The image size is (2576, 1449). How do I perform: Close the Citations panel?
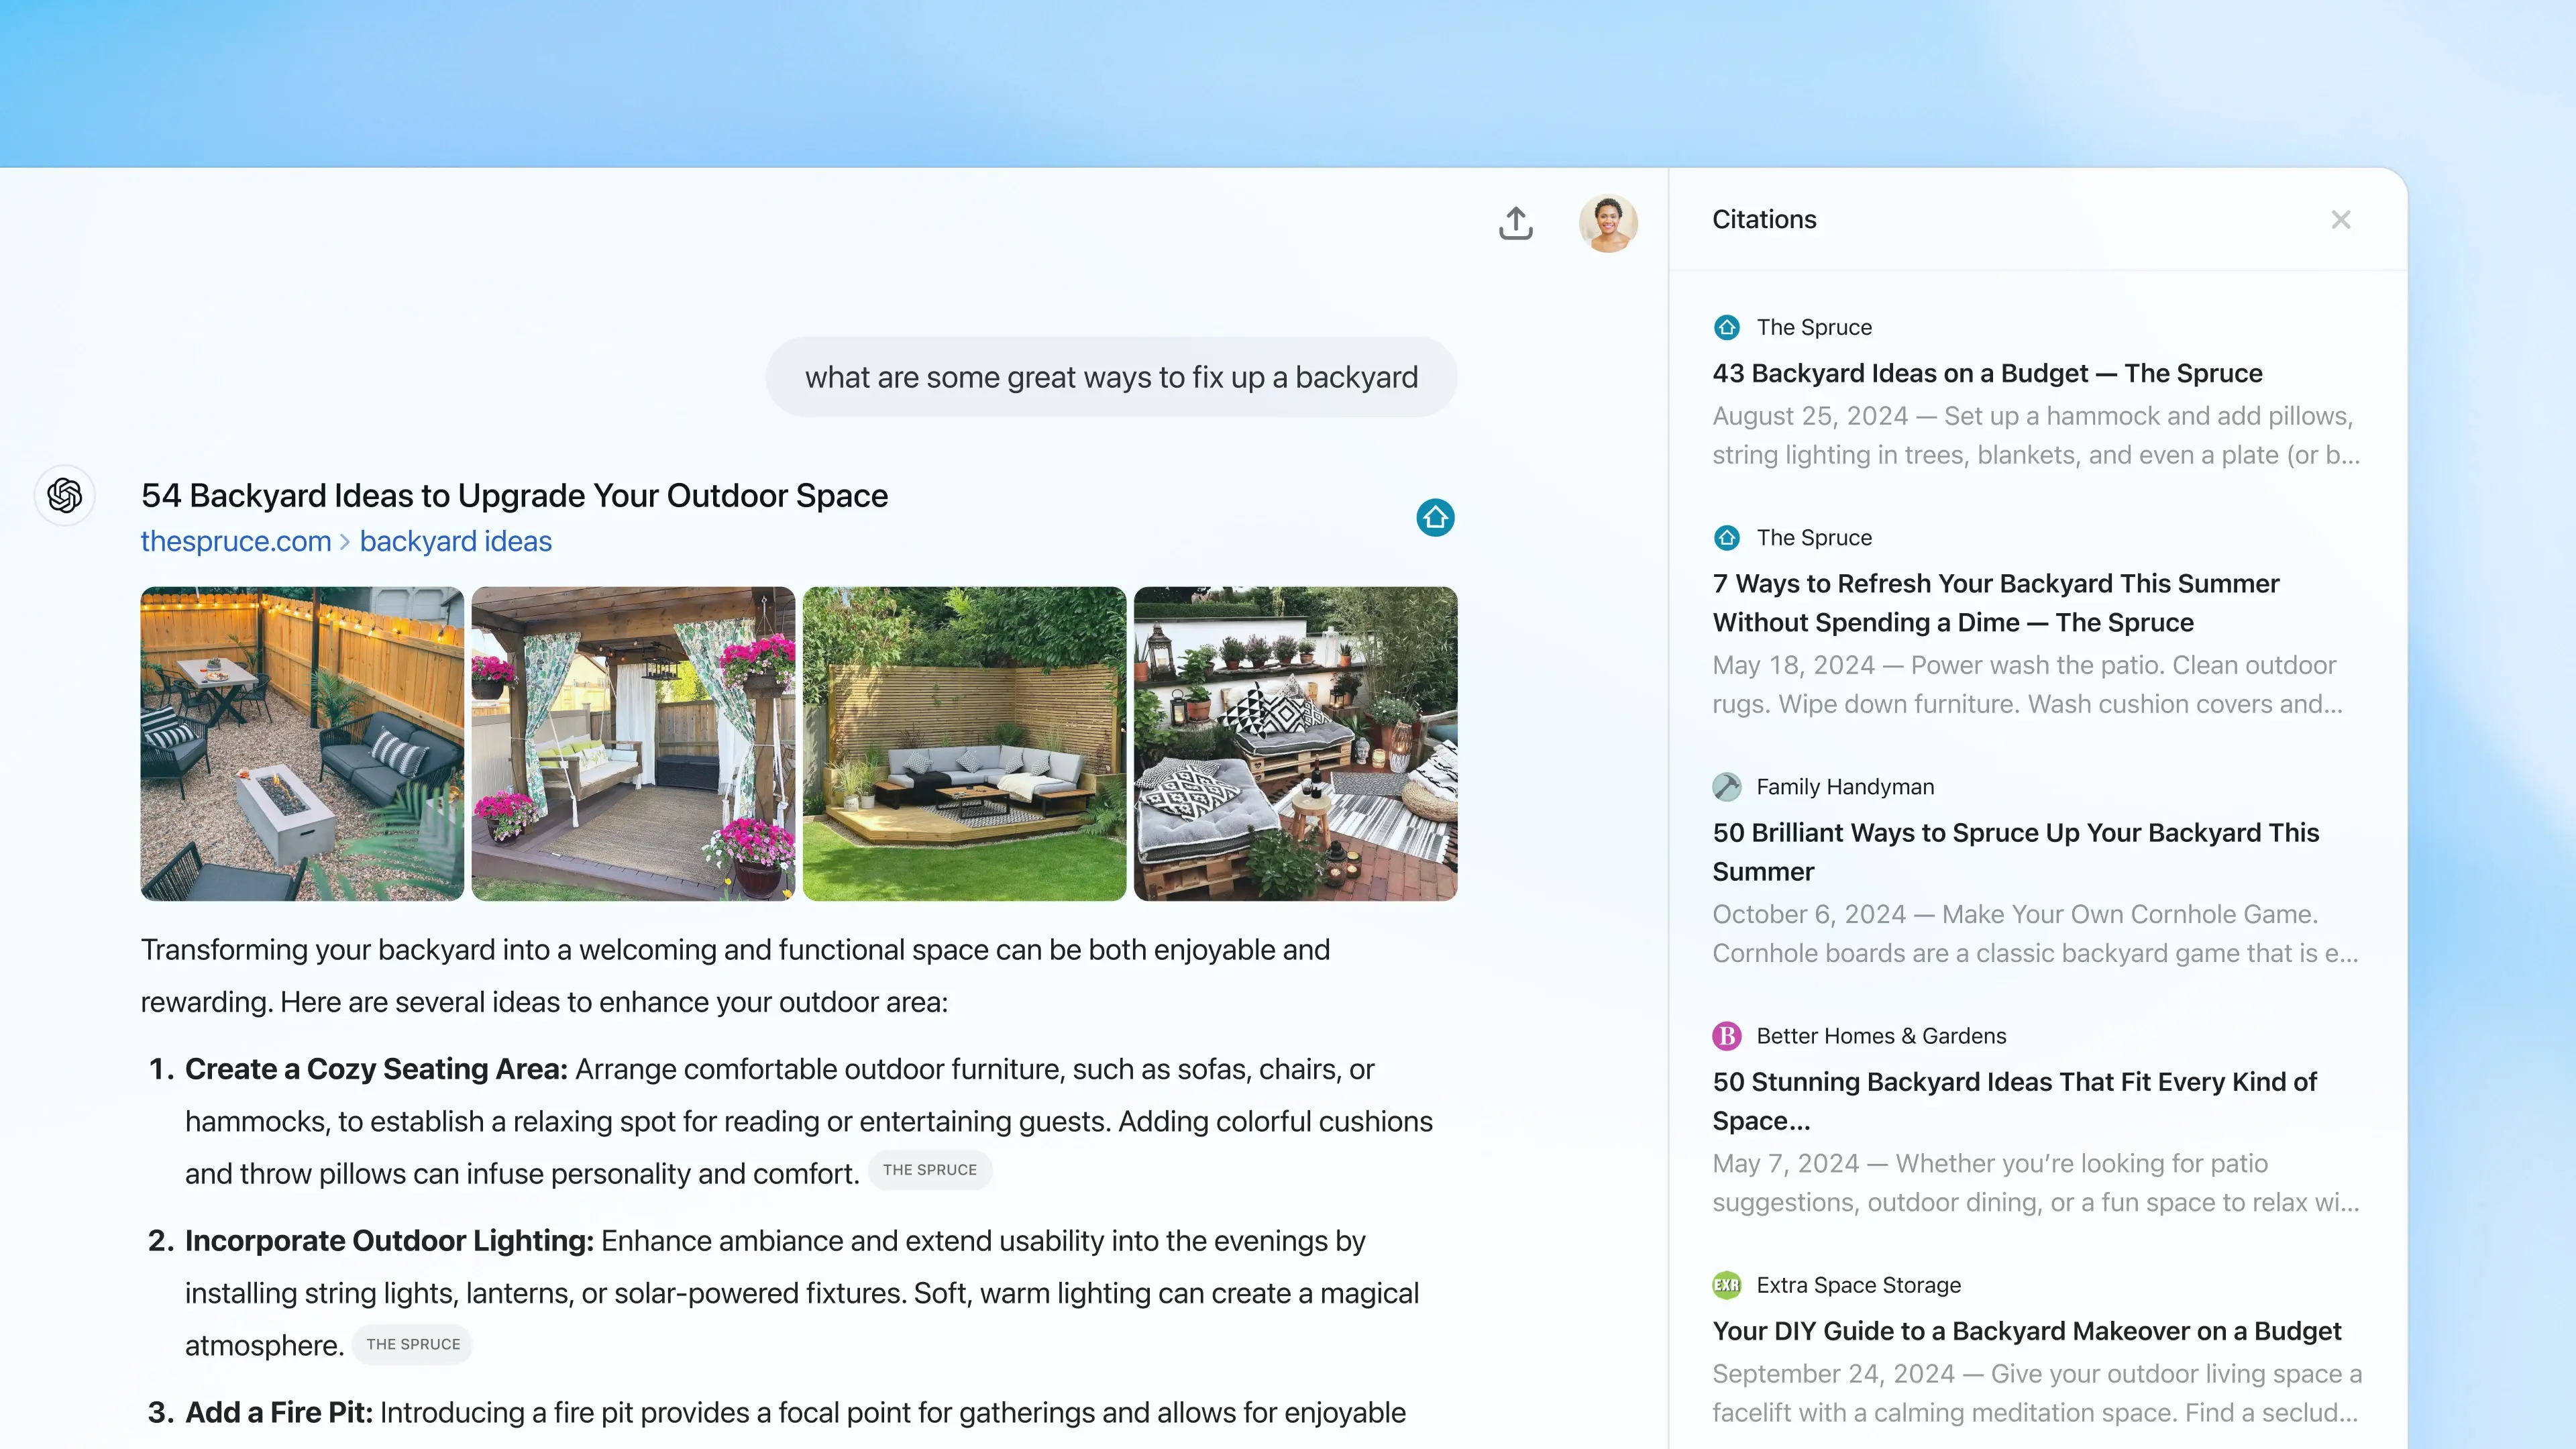point(2341,219)
